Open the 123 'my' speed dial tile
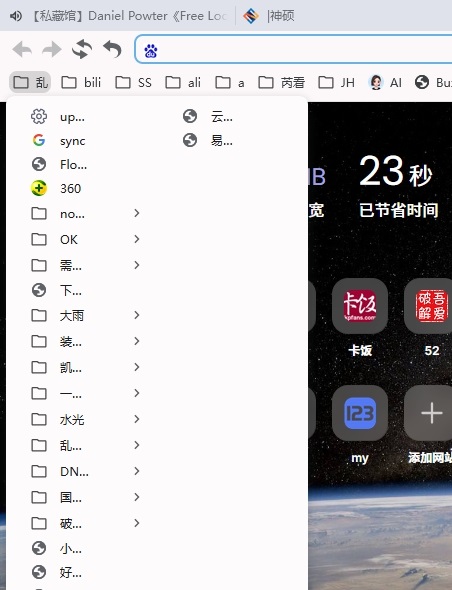The image size is (452, 590). pyautogui.click(x=360, y=413)
